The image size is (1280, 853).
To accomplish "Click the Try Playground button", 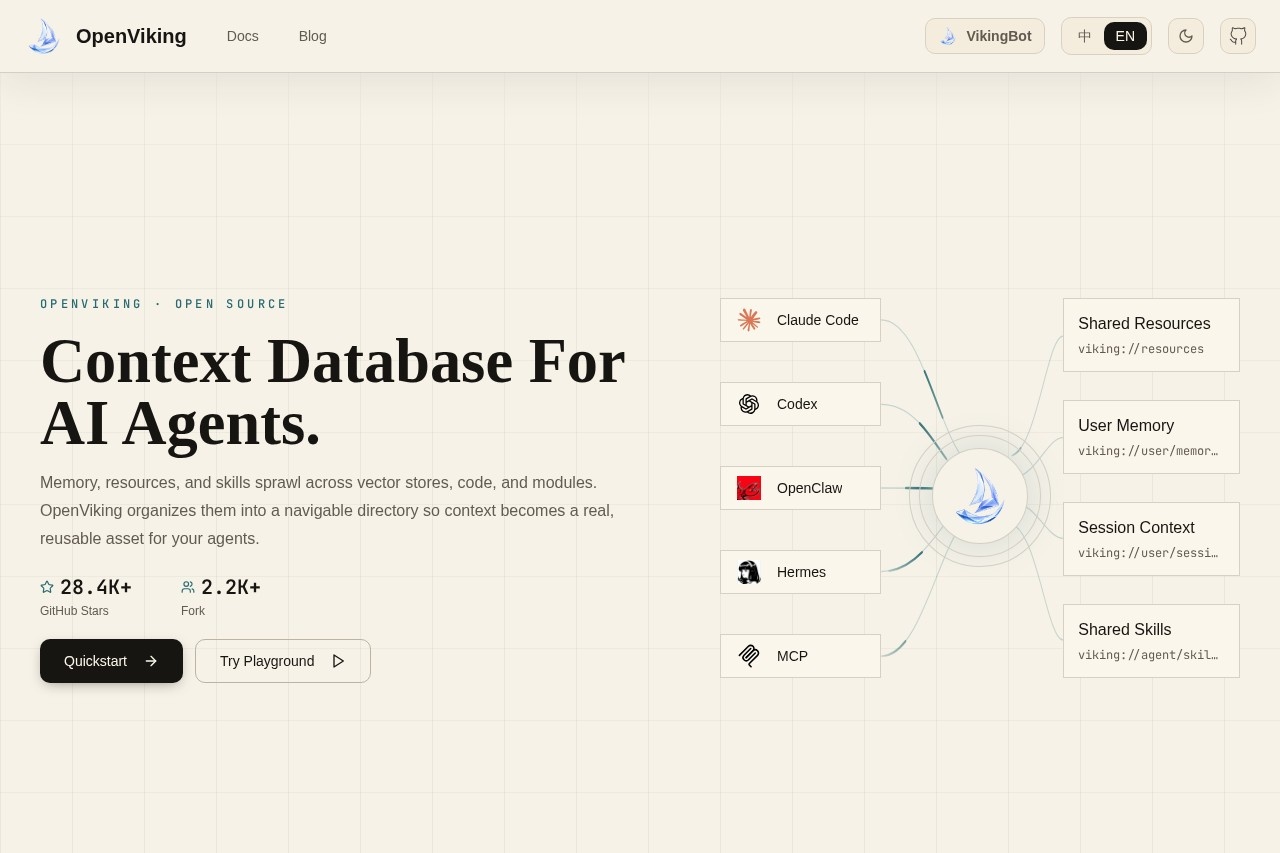I will [x=283, y=661].
